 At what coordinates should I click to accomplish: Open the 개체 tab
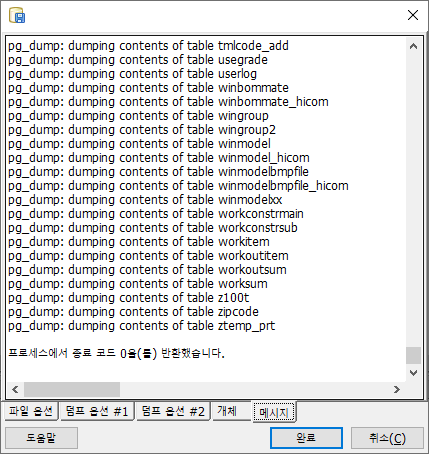point(231,411)
